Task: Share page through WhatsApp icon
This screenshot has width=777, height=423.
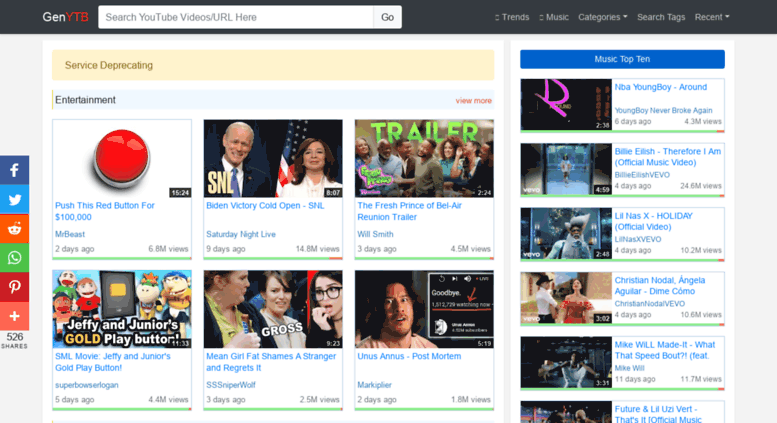Action: 14,258
